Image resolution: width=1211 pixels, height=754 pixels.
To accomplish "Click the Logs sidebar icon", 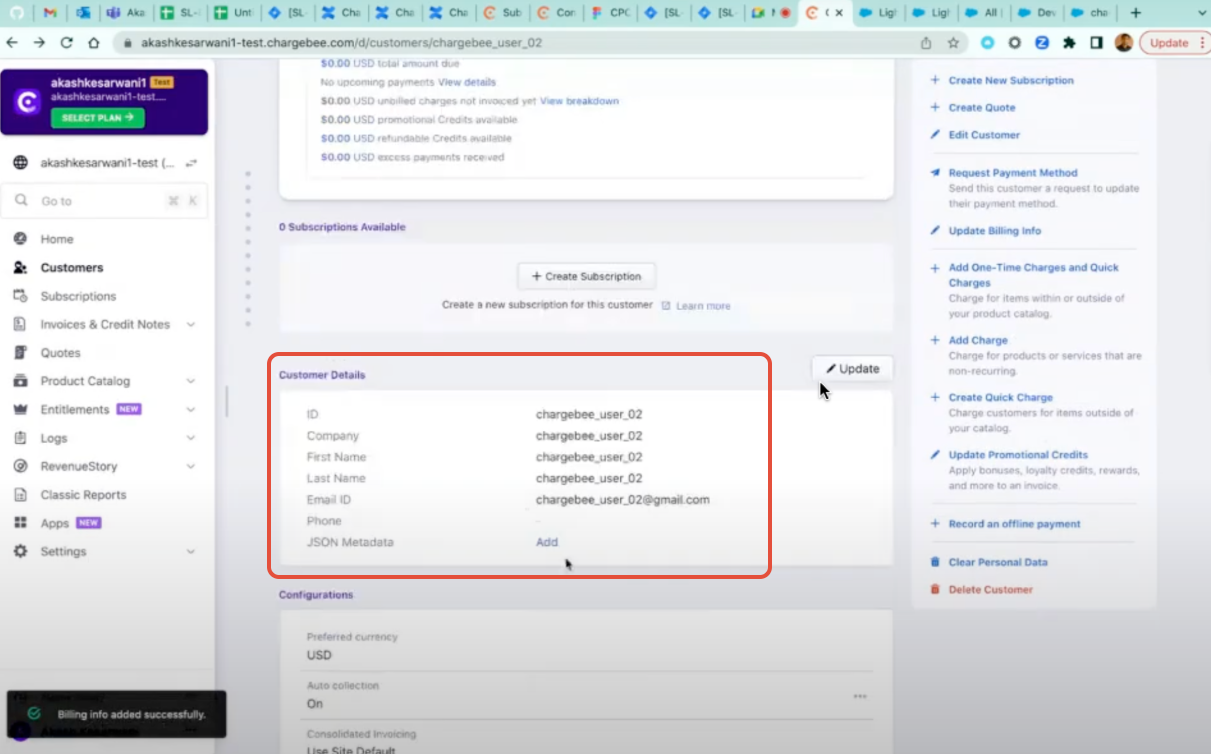I will [20, 438].
